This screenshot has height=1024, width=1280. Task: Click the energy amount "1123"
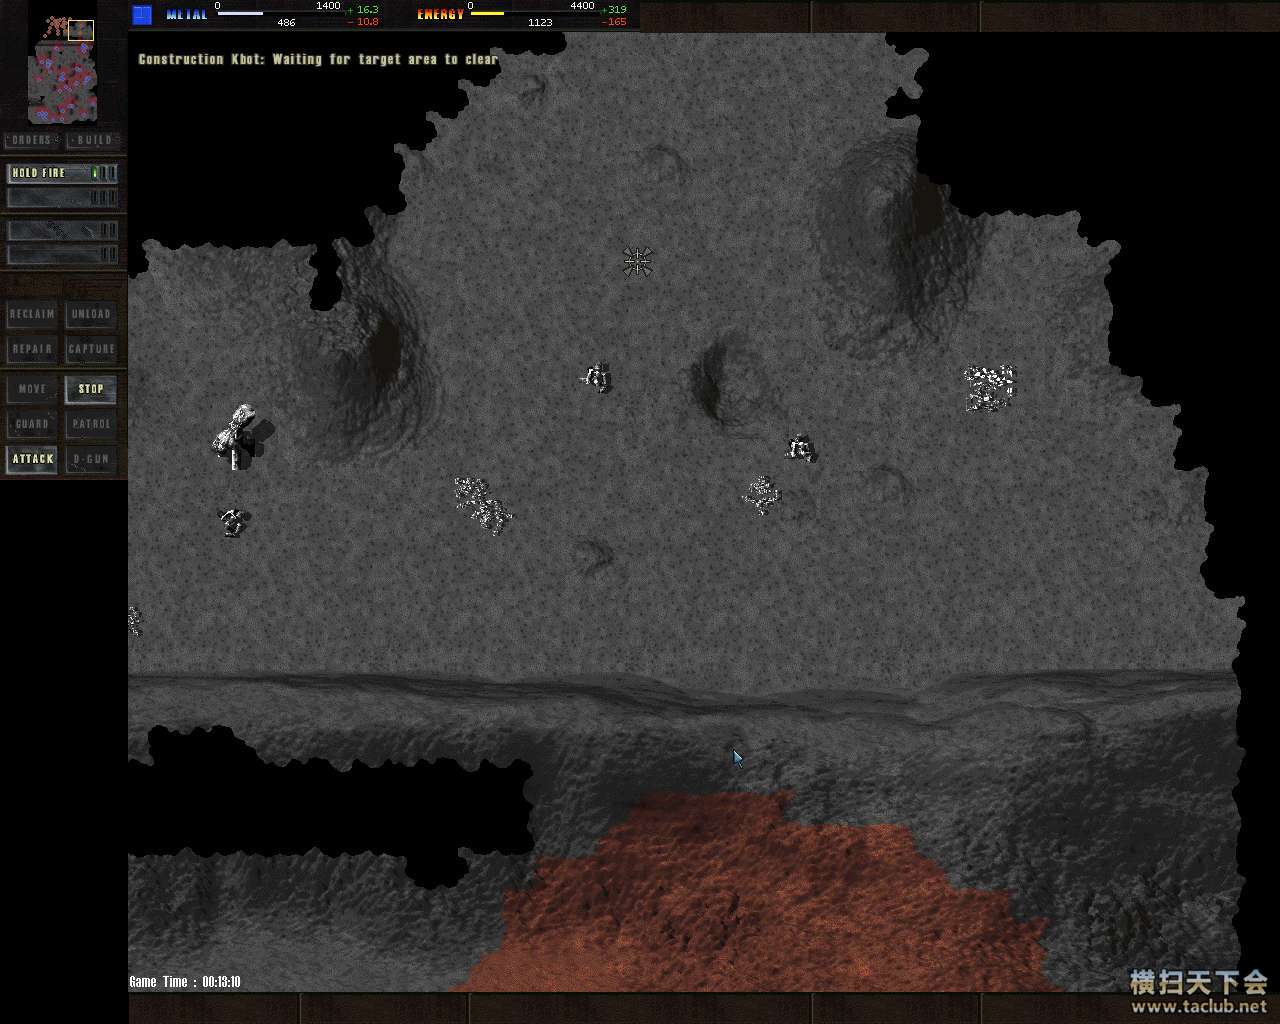(x=540, y=22)
